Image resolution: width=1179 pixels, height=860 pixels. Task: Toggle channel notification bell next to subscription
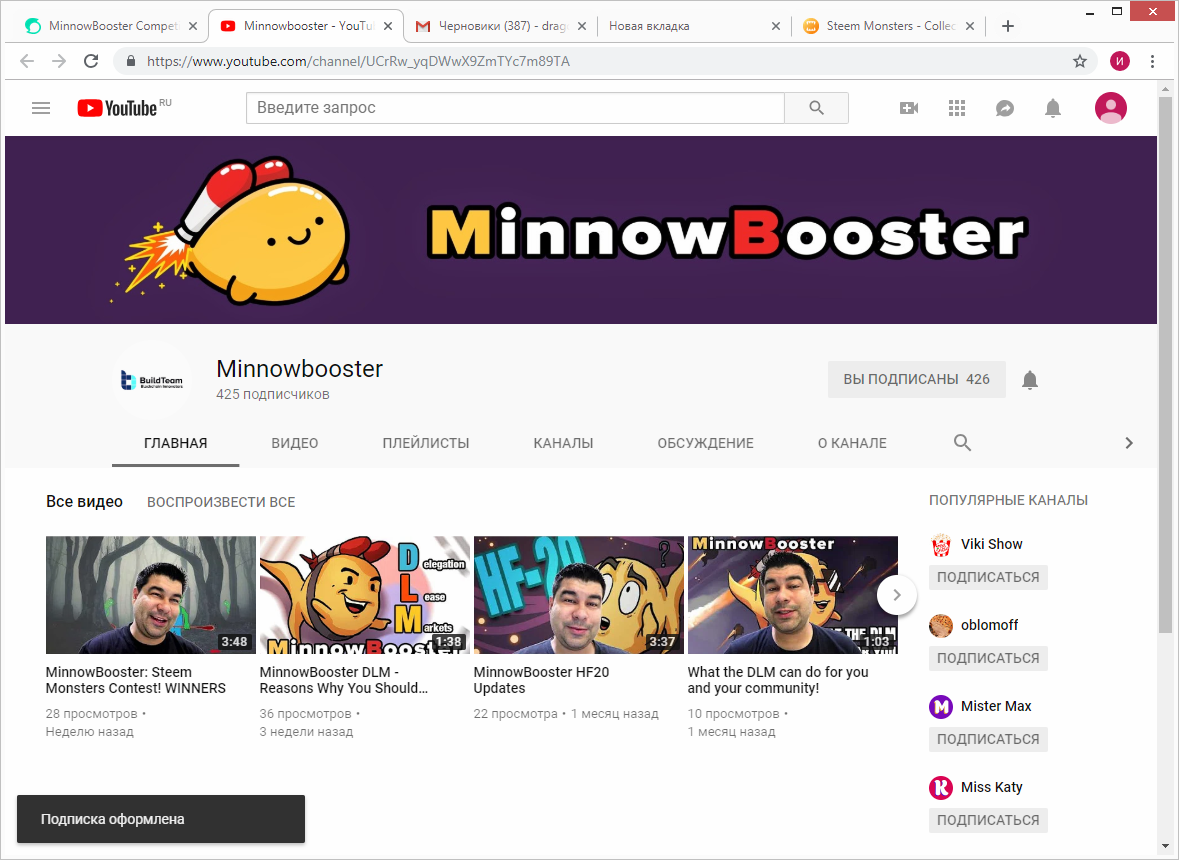point(1030,380)
